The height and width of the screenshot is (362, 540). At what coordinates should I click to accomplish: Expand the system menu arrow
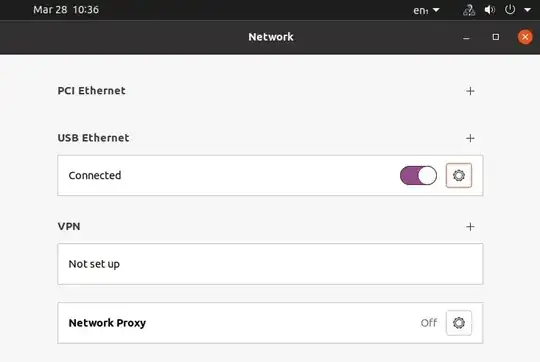point(527,10)
